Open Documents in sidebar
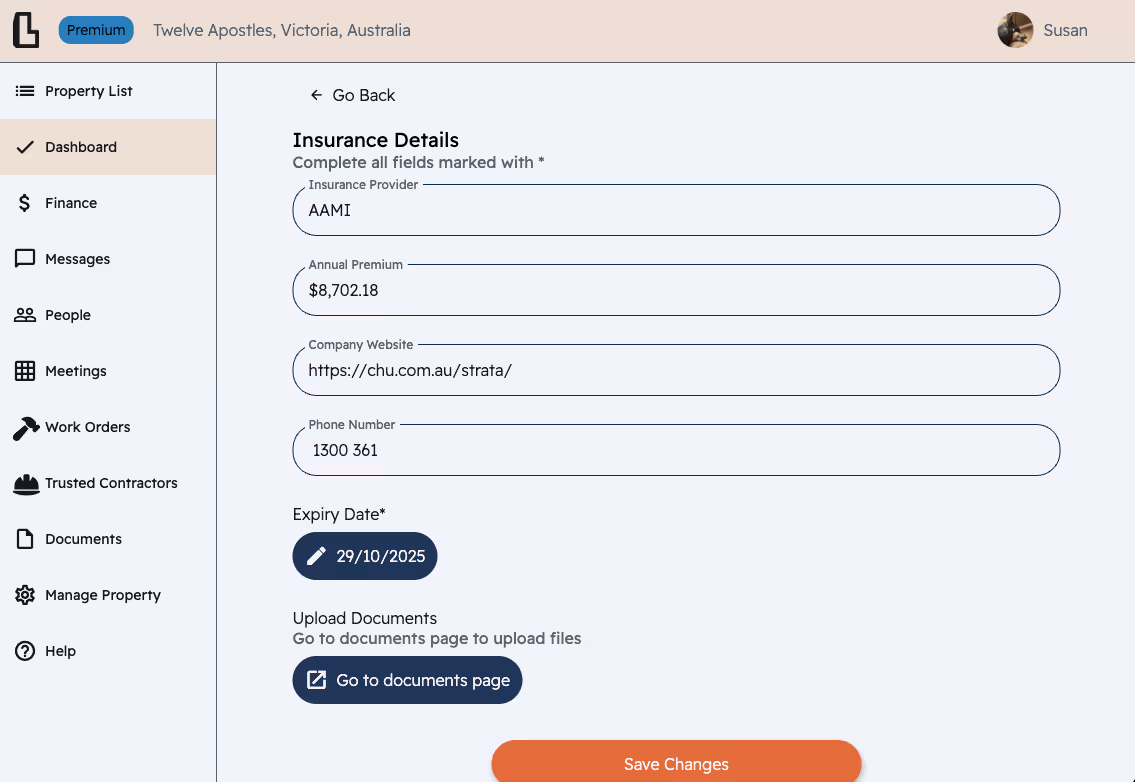Viewport: 1135px width, 782px height. pyautogui.click(x=108, y=539)
